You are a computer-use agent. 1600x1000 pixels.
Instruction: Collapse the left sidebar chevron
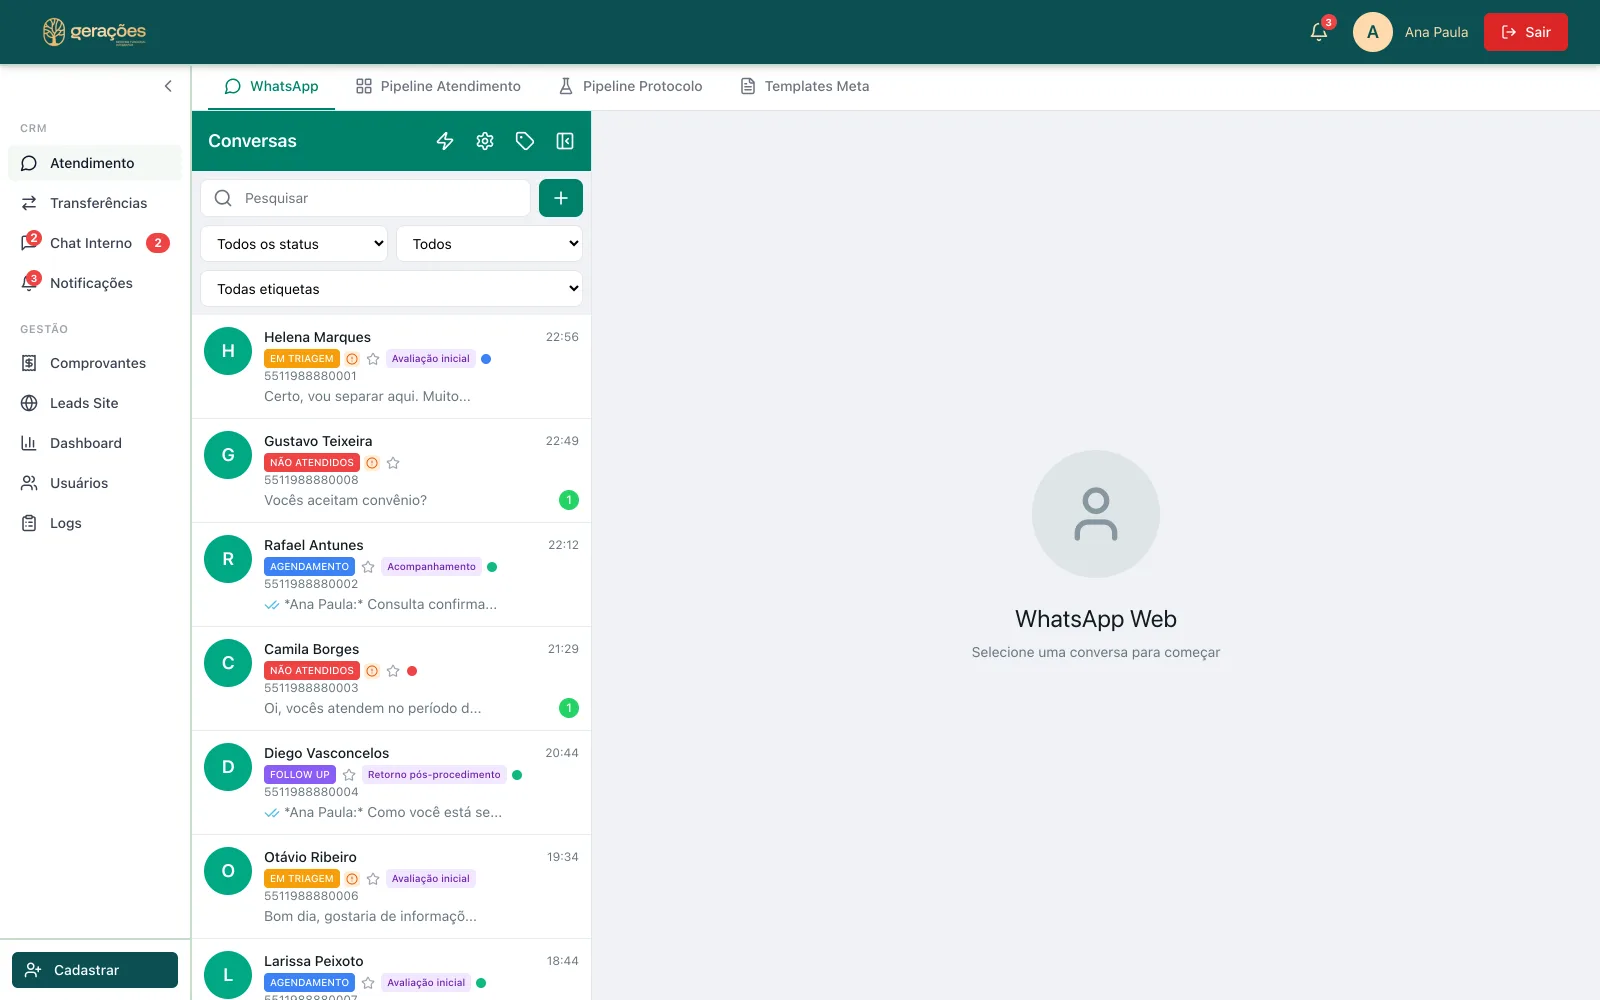(x=168, y=86)
